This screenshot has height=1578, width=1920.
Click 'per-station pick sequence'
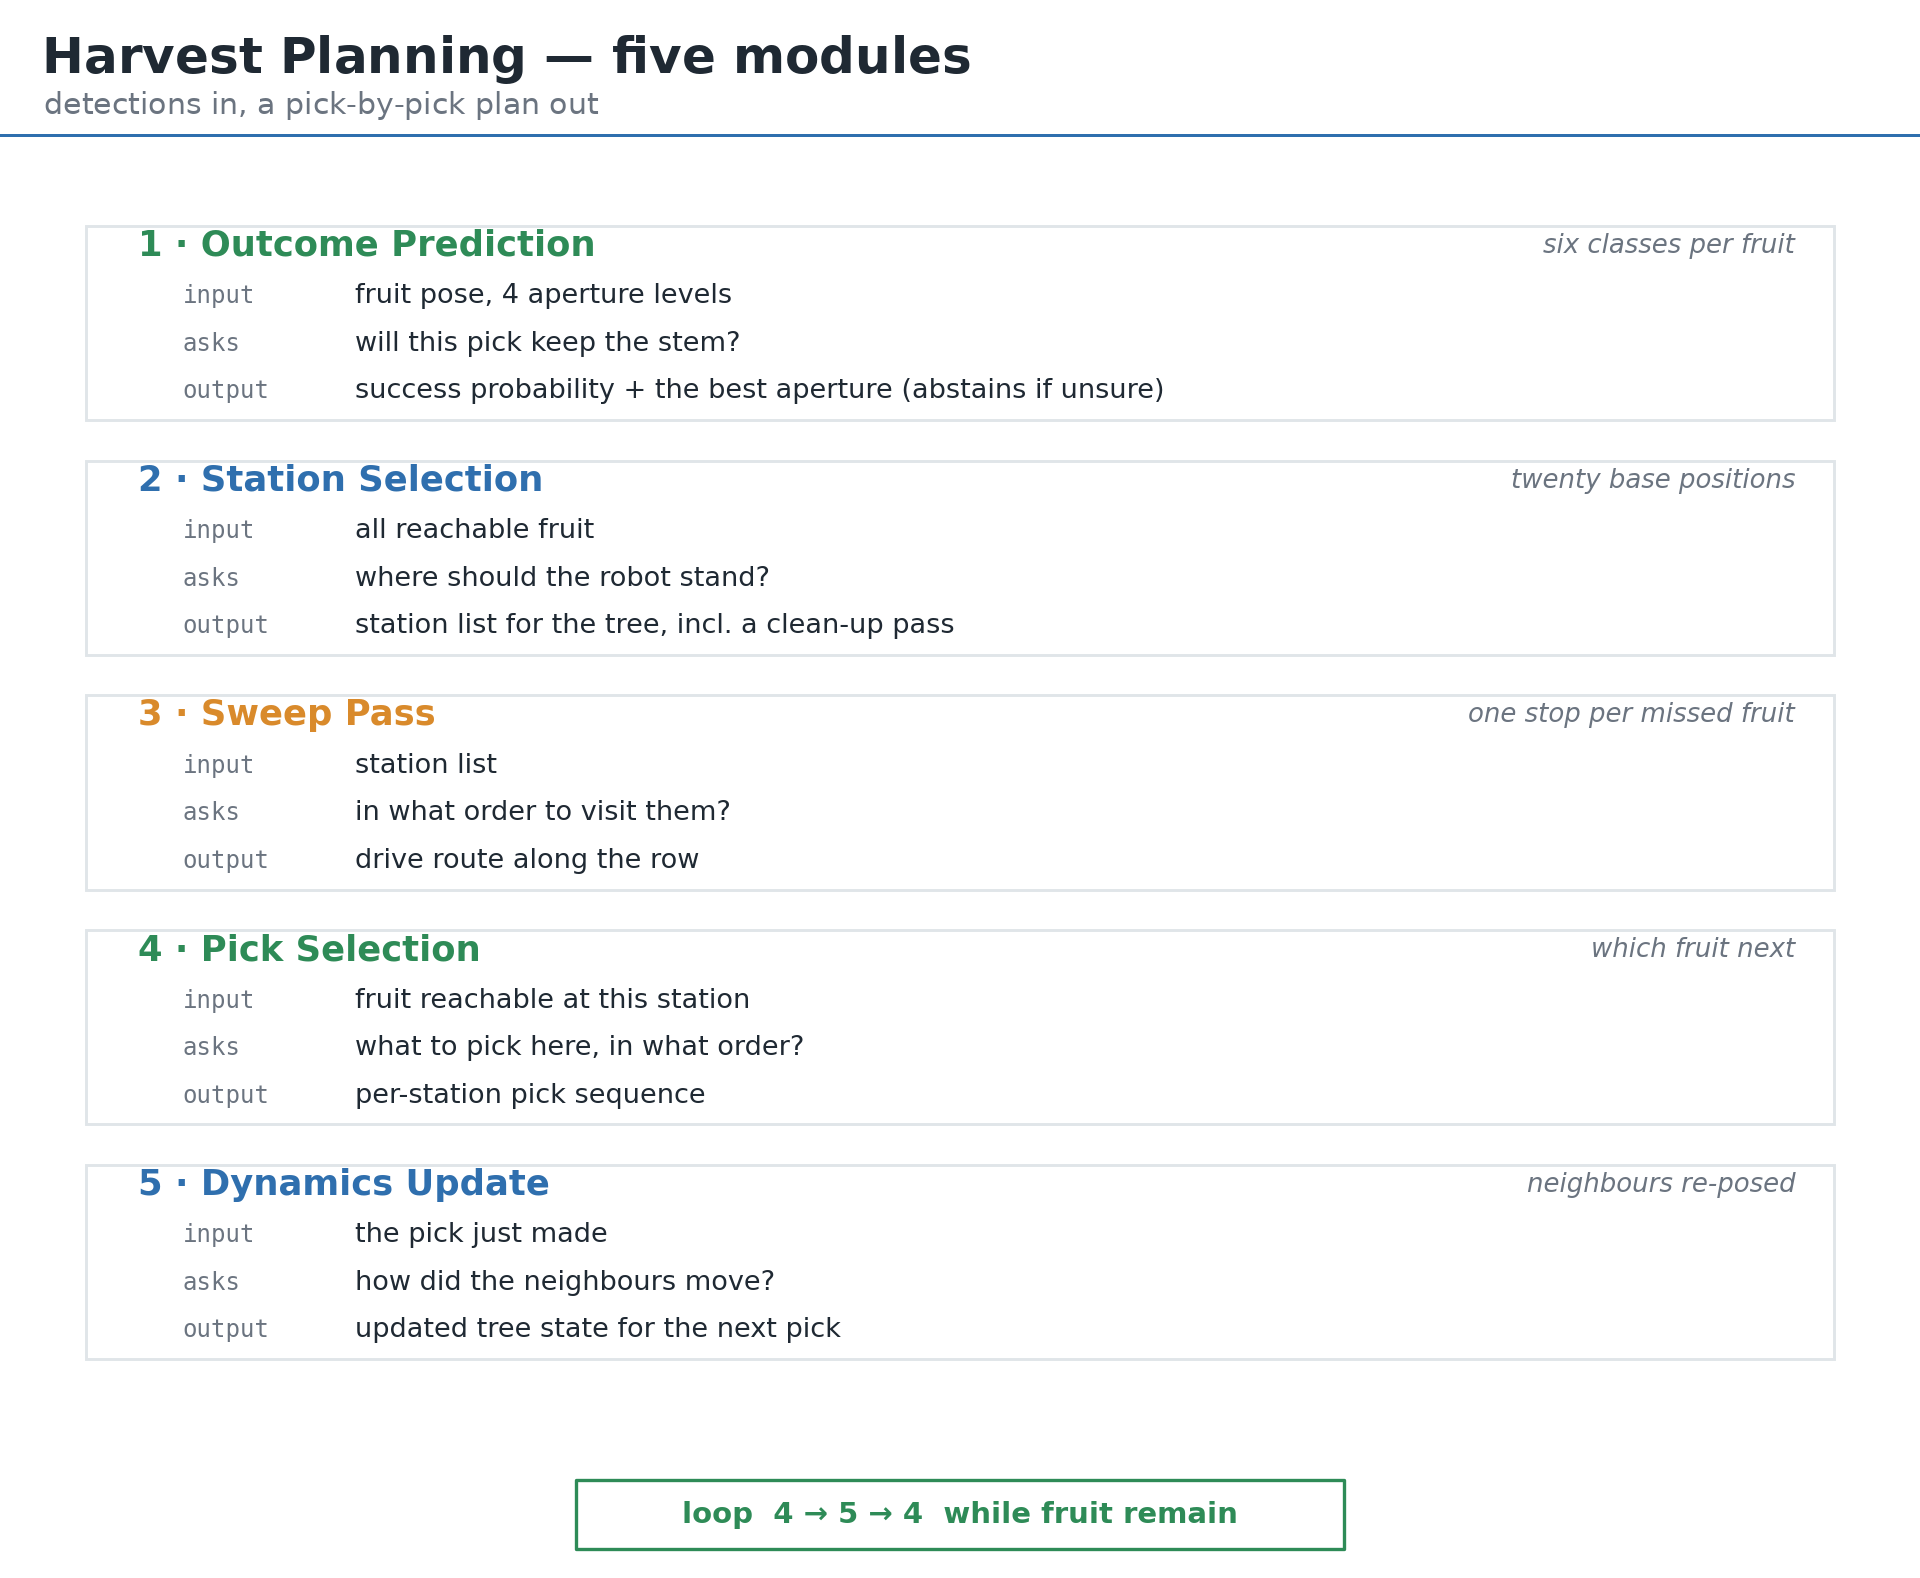530,1095
